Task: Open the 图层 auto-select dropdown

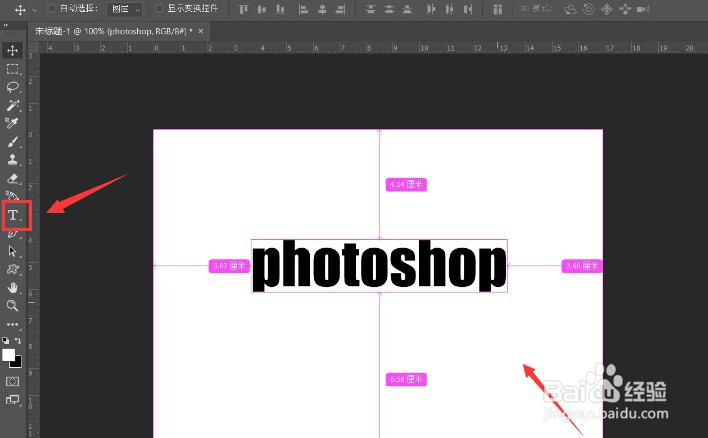Action: click(x=125, y=9)
